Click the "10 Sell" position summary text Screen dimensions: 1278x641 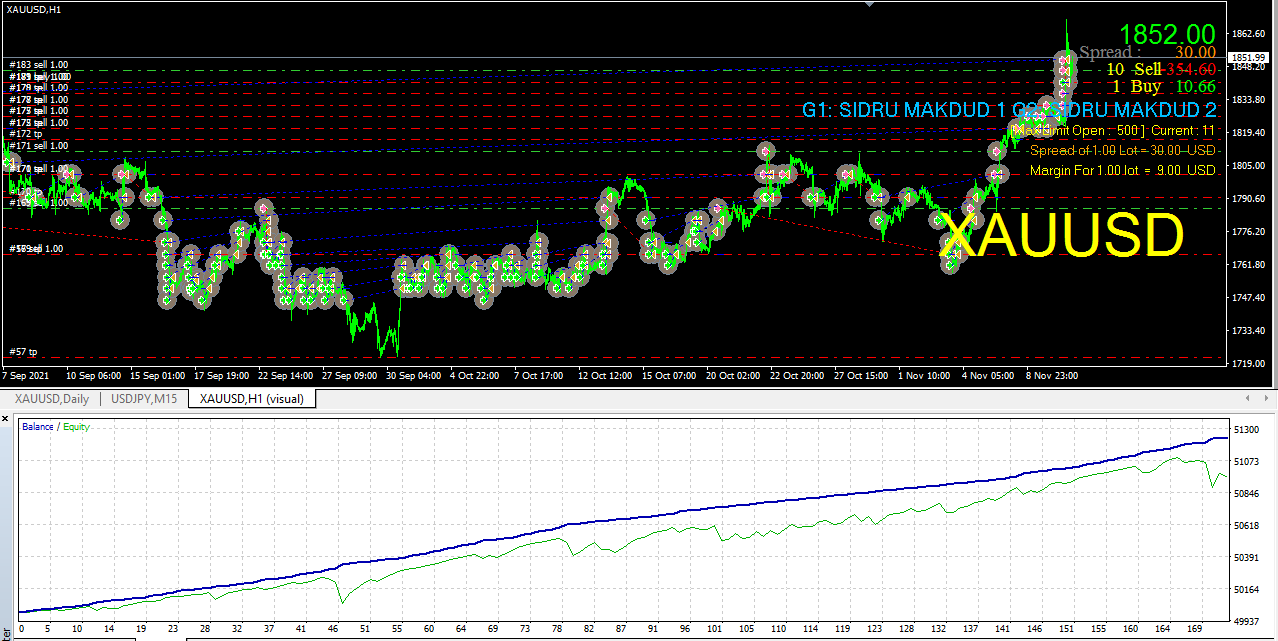tap(1134, 69)
